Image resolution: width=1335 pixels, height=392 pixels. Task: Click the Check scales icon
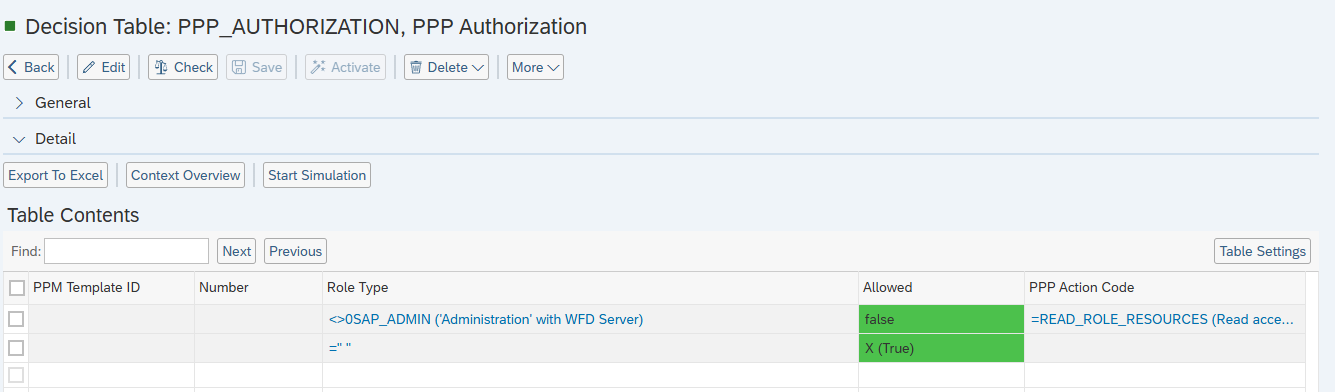pos(160,67)
